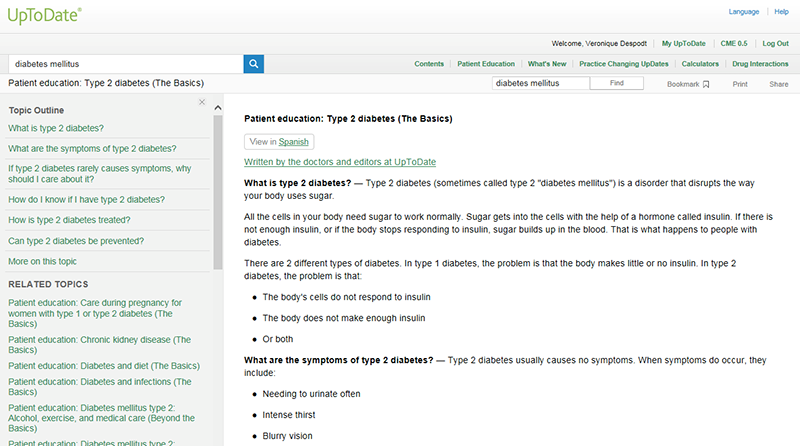Open the Help link
The height and width of the screenshot is (446, 800).
tap(781, 12)
